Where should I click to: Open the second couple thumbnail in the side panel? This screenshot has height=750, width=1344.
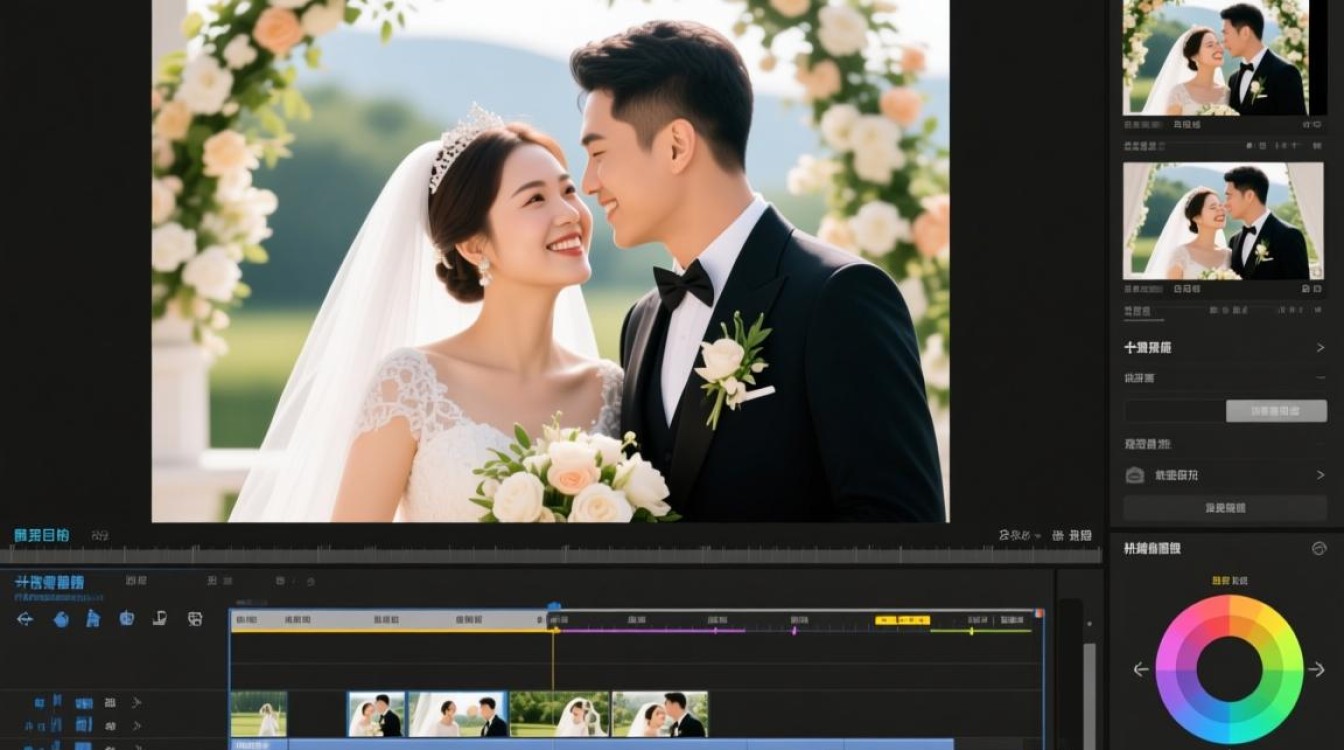click(x=1223, y=221)
